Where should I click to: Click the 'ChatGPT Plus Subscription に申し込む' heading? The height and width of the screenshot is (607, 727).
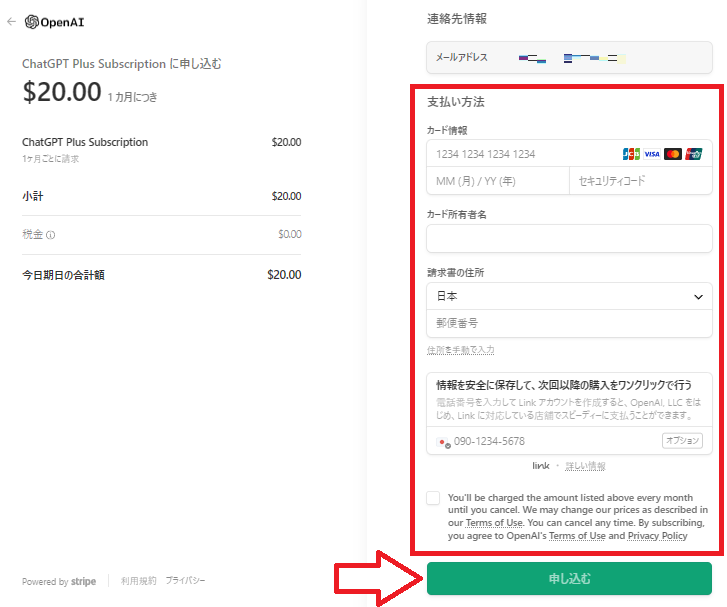tap(122, 64)
